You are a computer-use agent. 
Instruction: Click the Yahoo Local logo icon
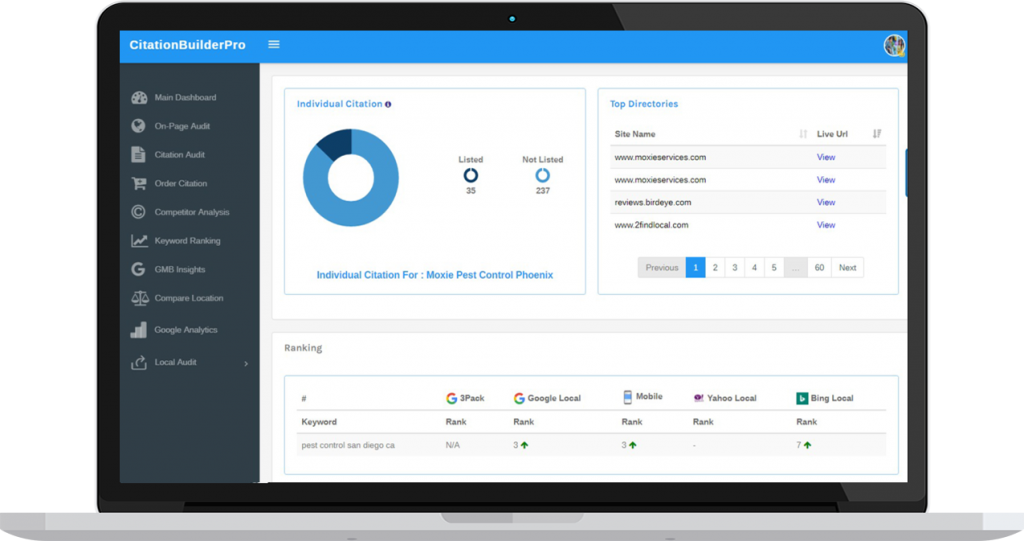(698, 398)
